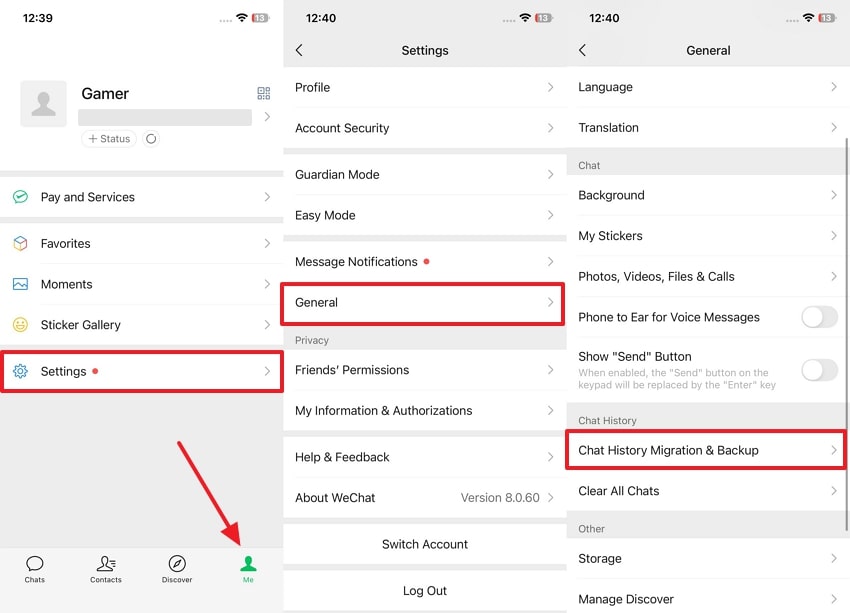Open the Language options chevron

tap(835, 87)
